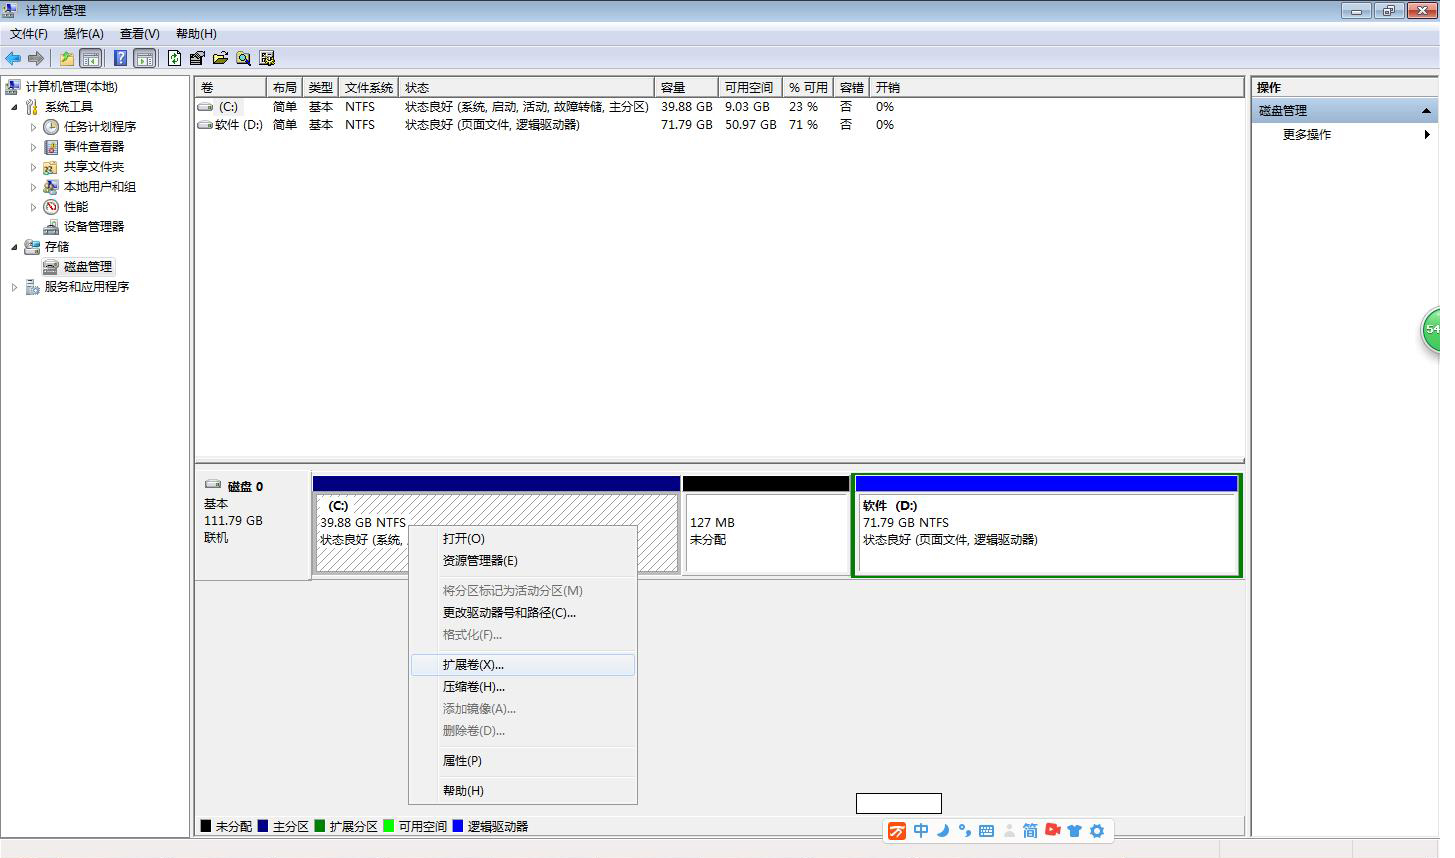The height and width of the screenshot is (858, 1455).
Task: Choose 帮助(H) from the context menu
Action: point(523,791)
